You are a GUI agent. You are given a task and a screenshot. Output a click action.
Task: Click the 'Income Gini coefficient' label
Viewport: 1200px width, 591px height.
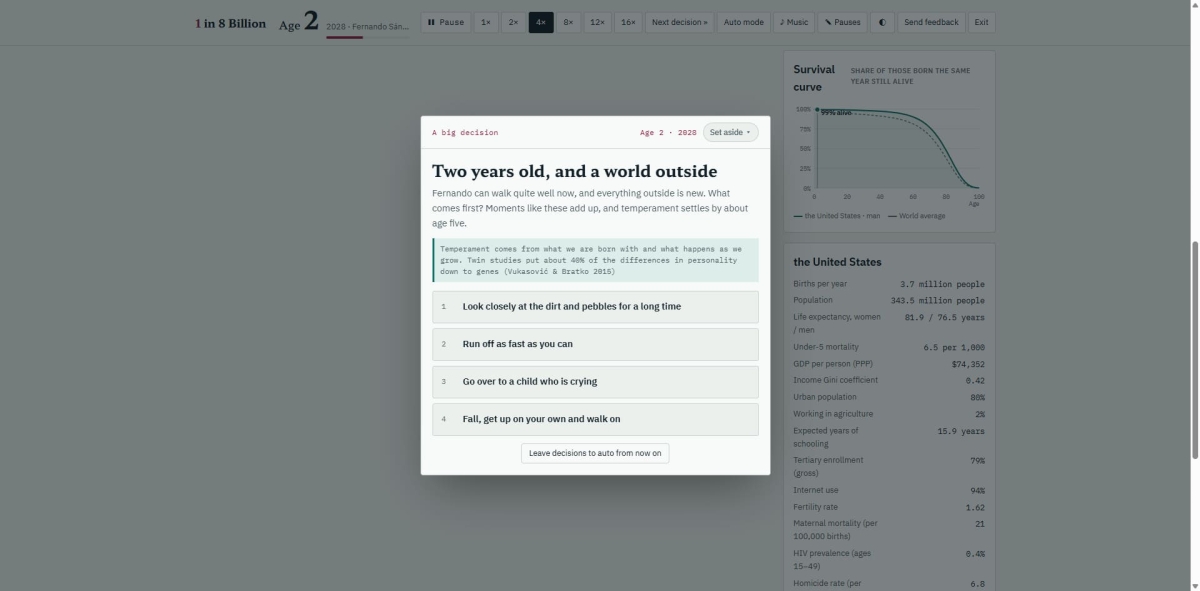(835, 380)
